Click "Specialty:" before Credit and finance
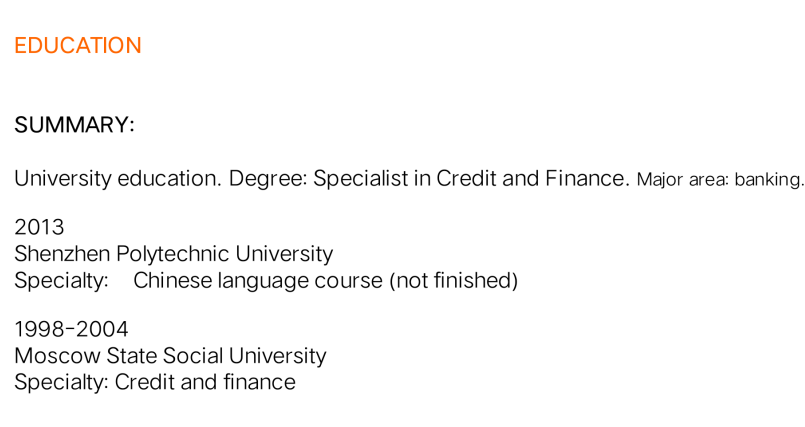 point(61,382)
